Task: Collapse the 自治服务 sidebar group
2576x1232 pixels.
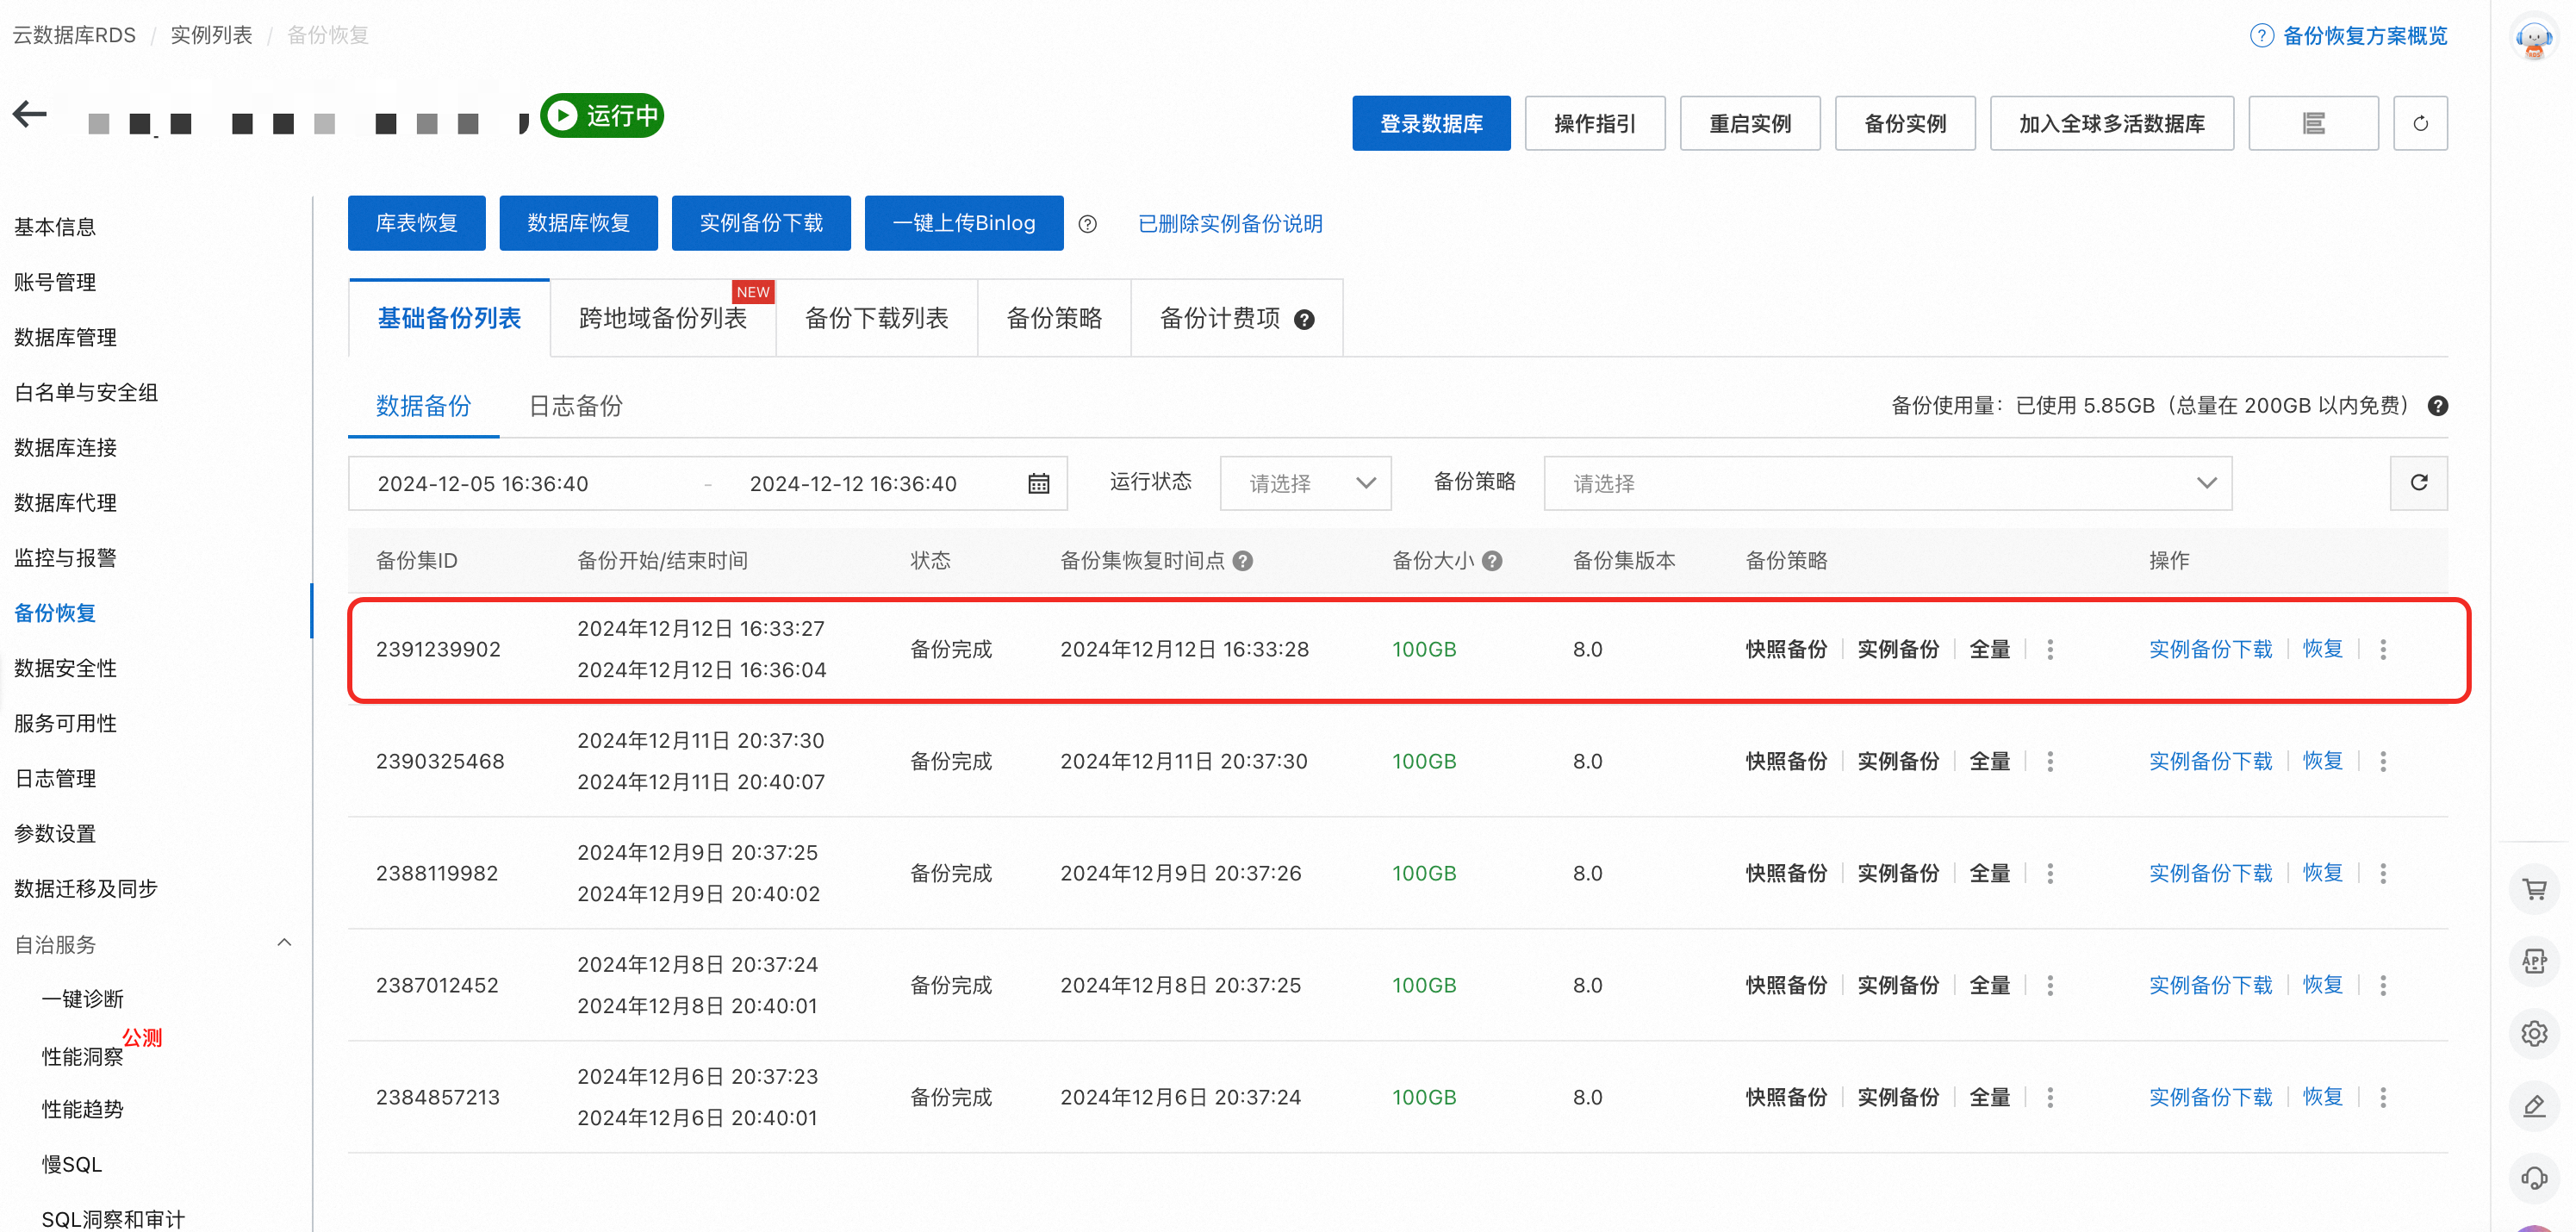Action: [284, 943]
